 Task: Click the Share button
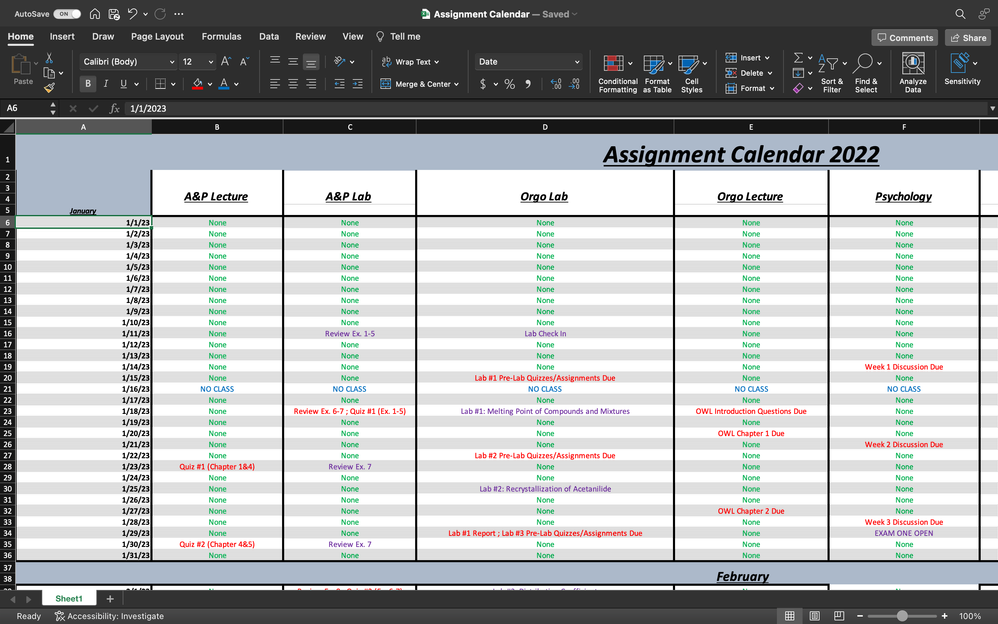(967, 38)
